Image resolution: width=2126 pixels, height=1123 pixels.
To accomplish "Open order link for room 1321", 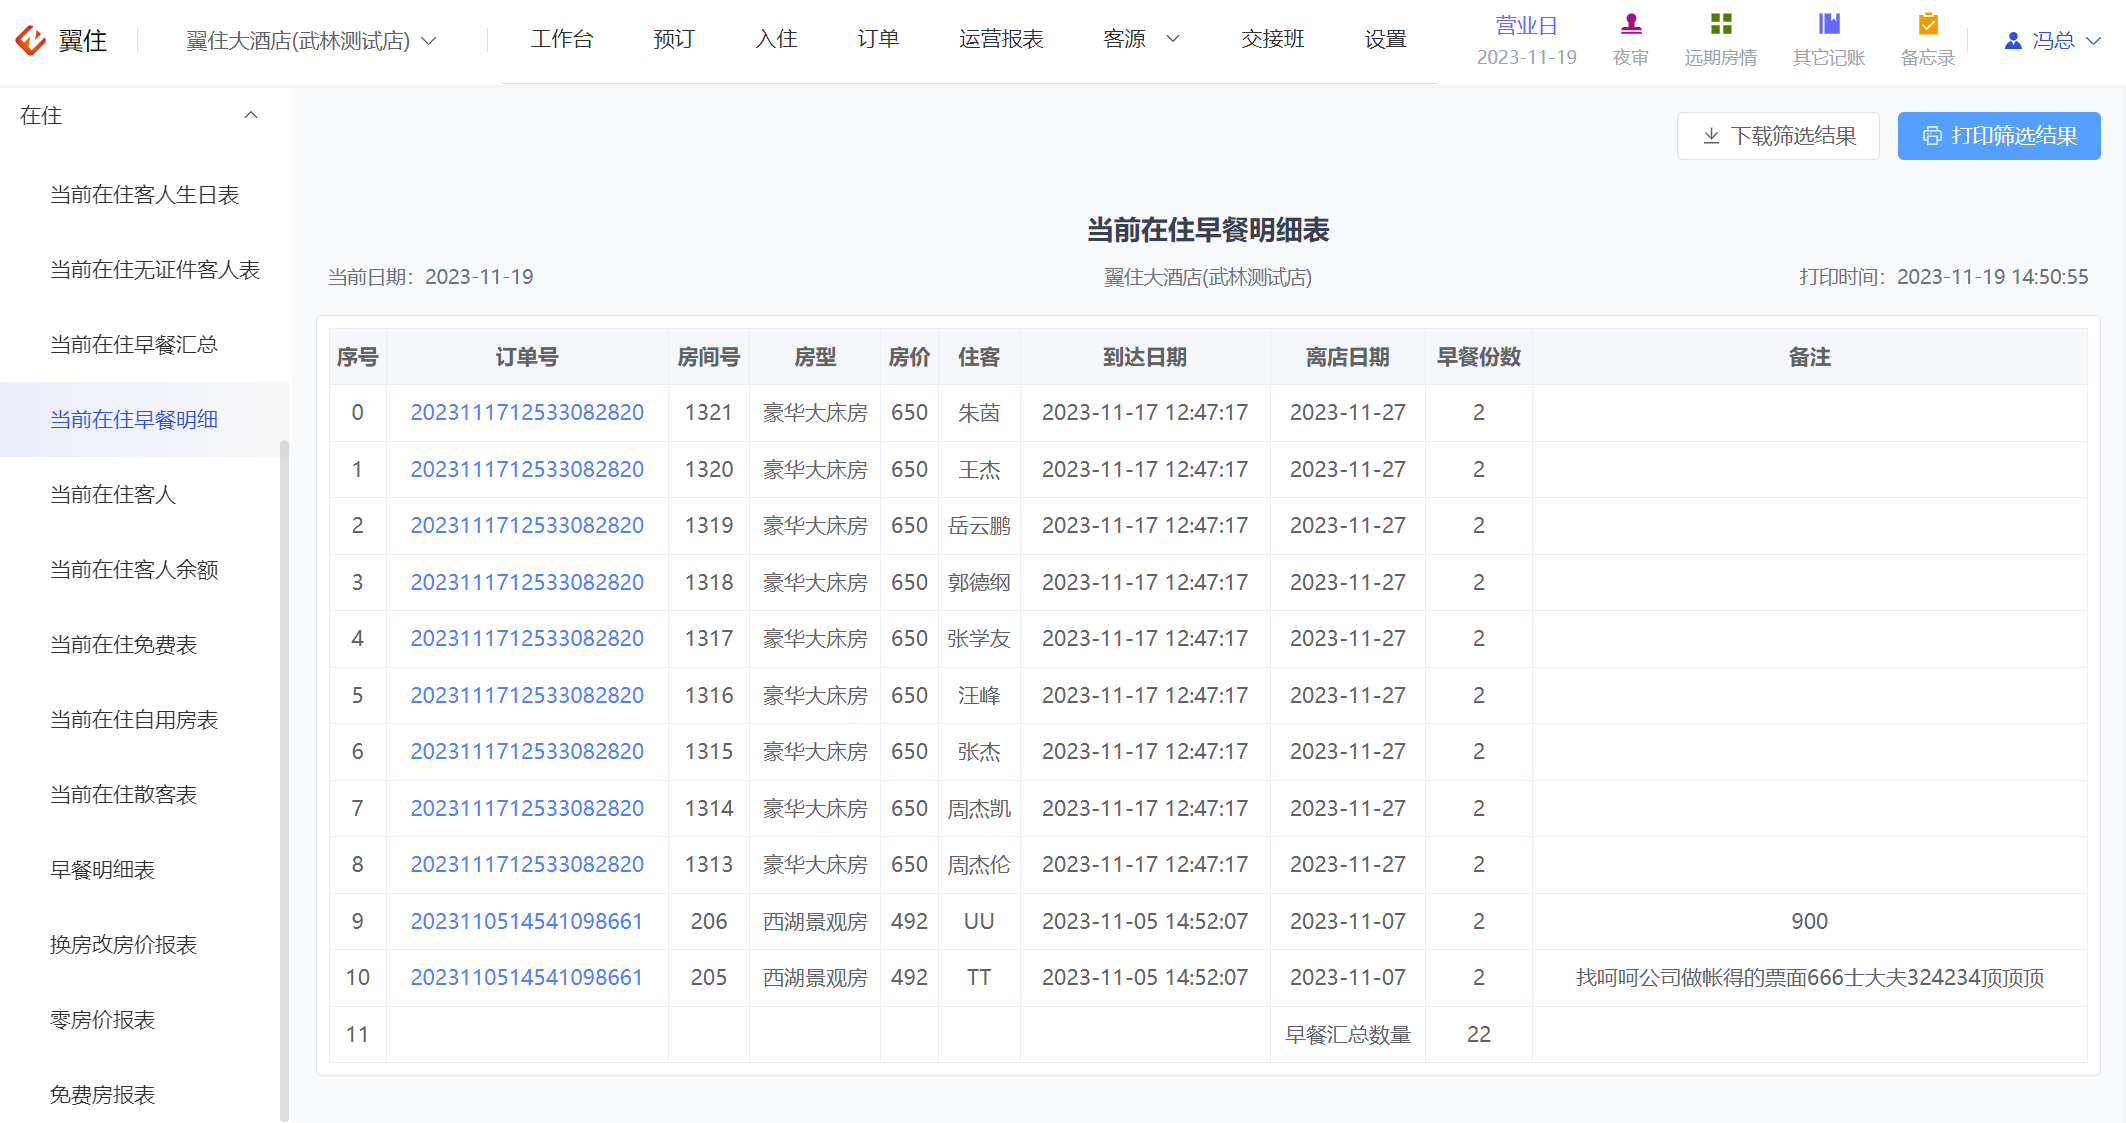I will pyautogui.click(x=527, y=413).
